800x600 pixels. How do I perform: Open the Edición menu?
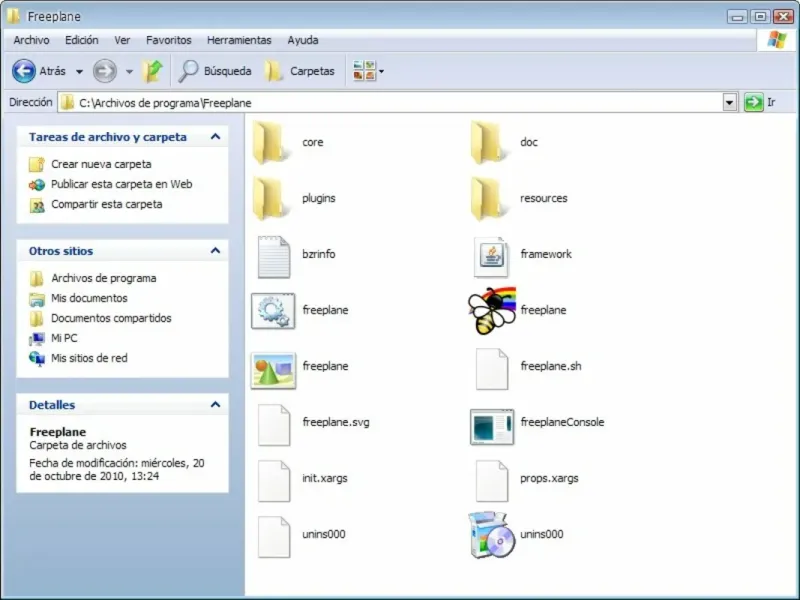coord(82,40)
